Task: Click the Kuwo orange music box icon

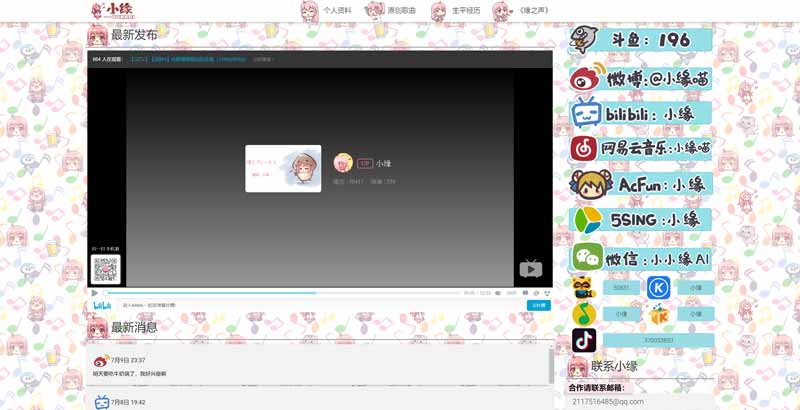Action: 659,314
